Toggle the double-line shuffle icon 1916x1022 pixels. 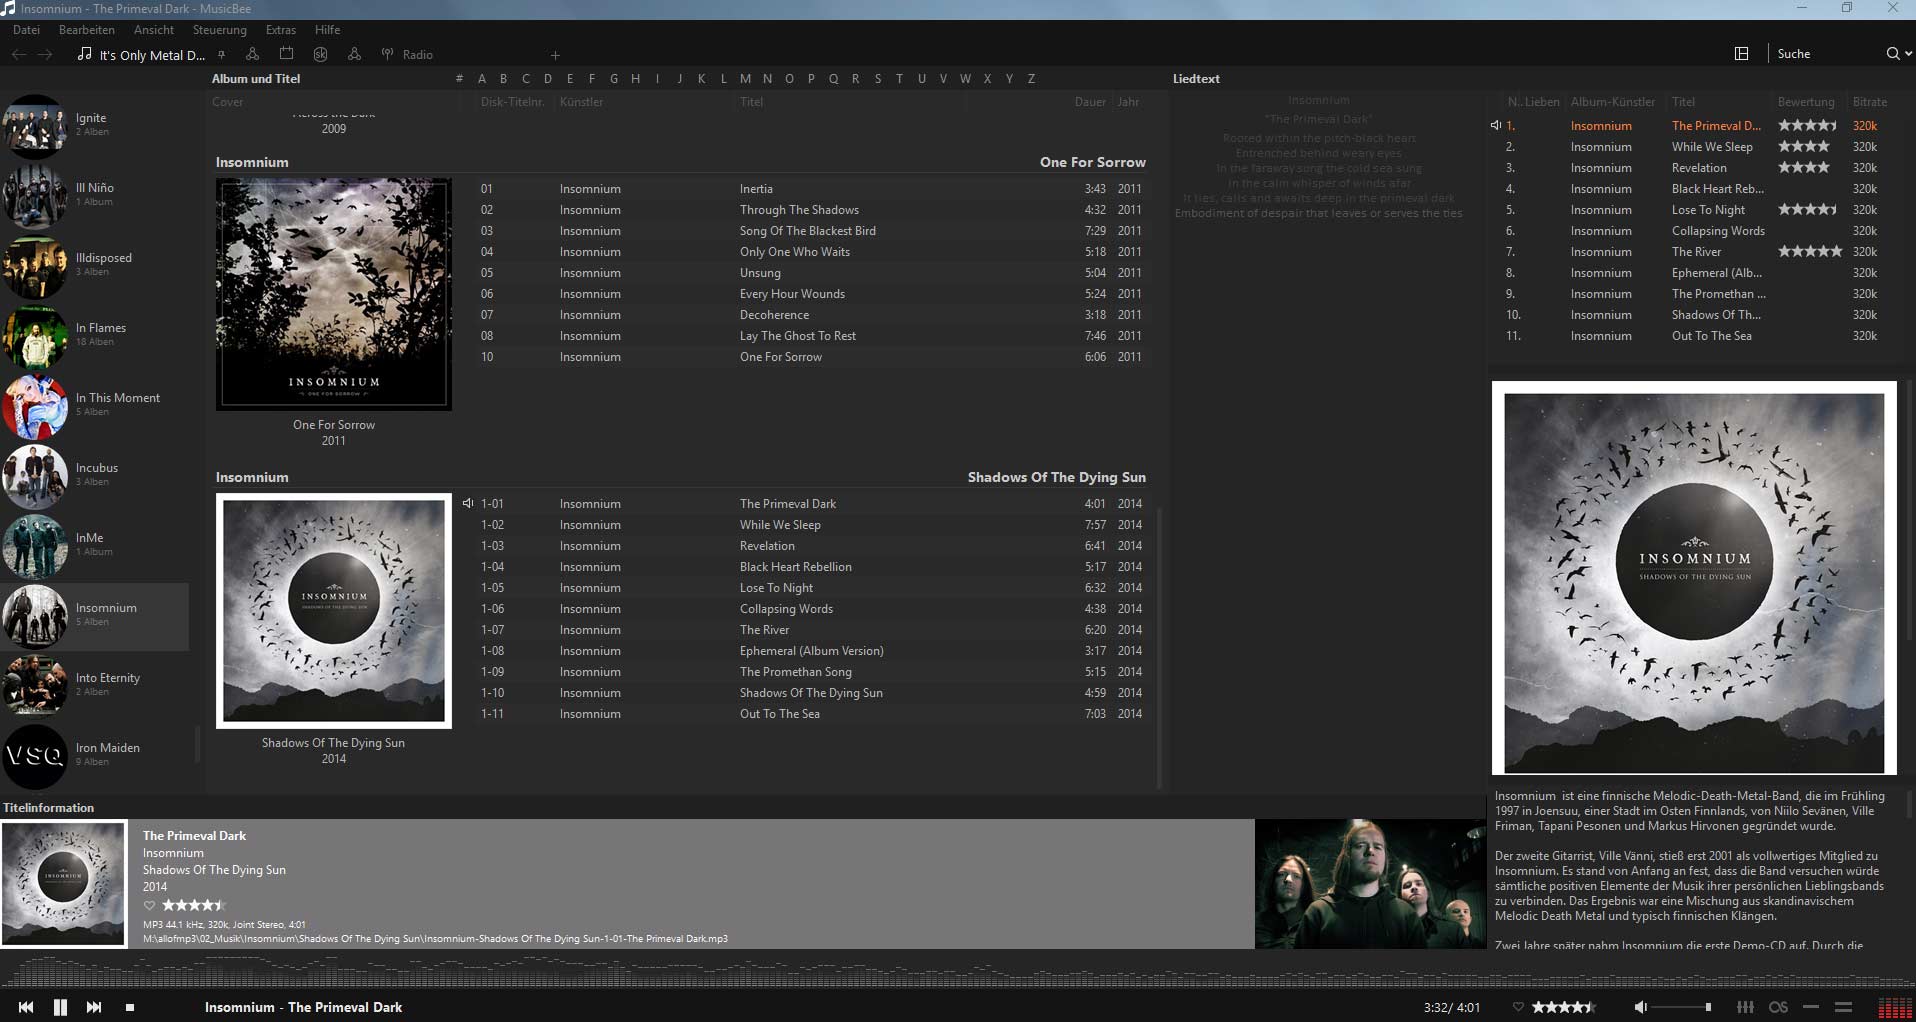coord(1844,1007)
